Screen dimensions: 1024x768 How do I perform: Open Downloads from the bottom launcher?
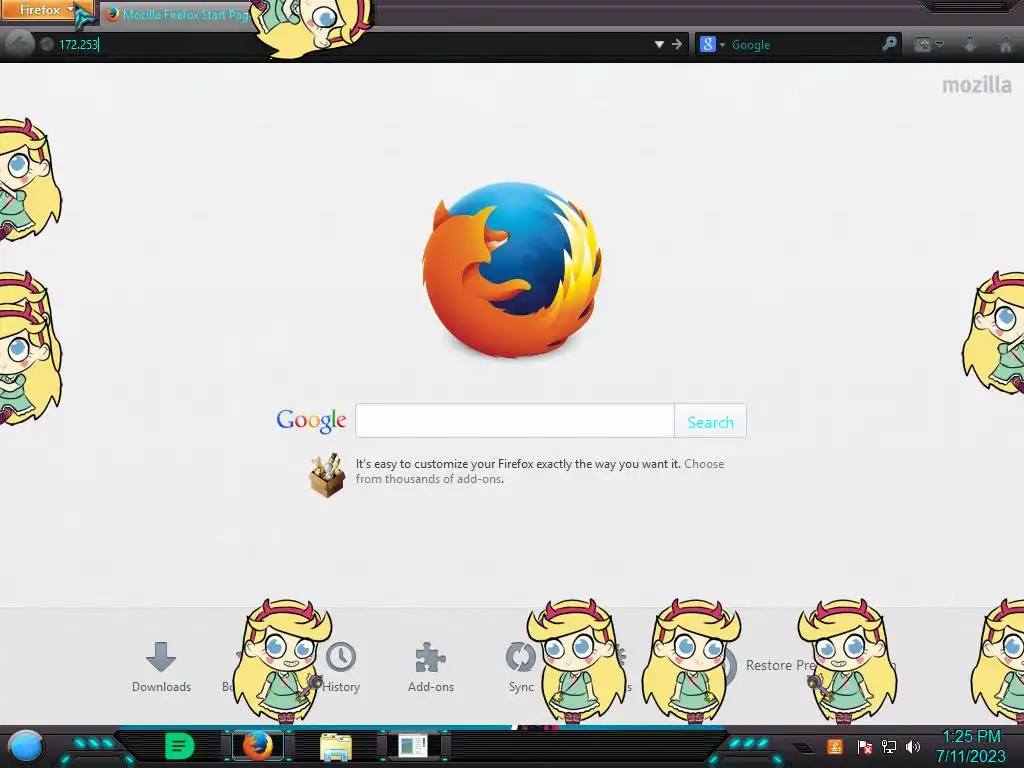click(161, 667)
